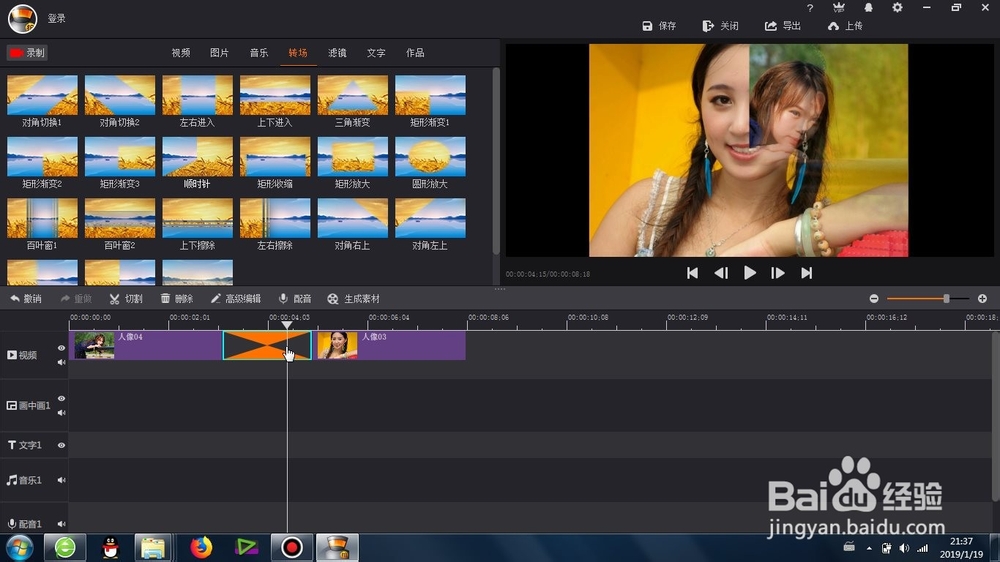Select the 转场 tab

tap(298, 53)
